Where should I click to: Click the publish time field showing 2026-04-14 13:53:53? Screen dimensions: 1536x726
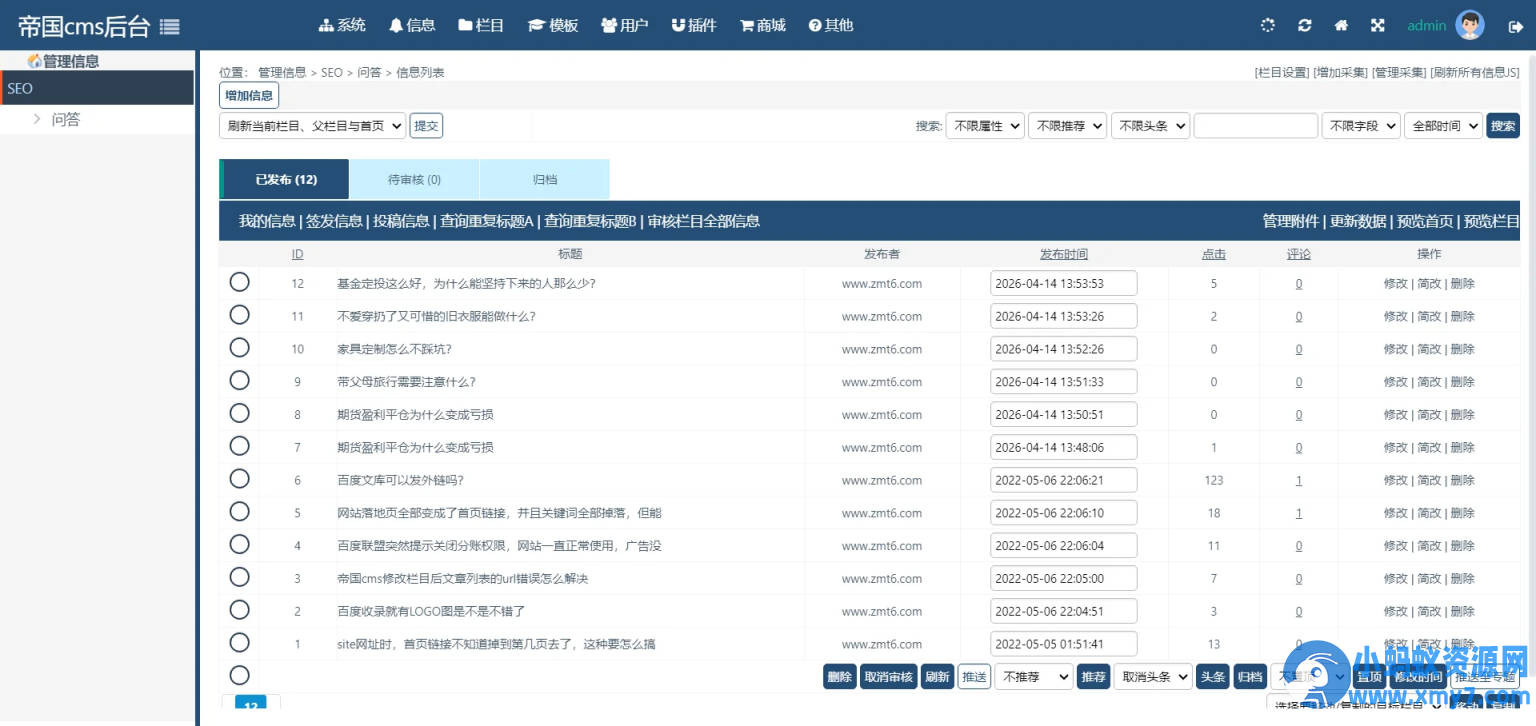click(1063, 282)
